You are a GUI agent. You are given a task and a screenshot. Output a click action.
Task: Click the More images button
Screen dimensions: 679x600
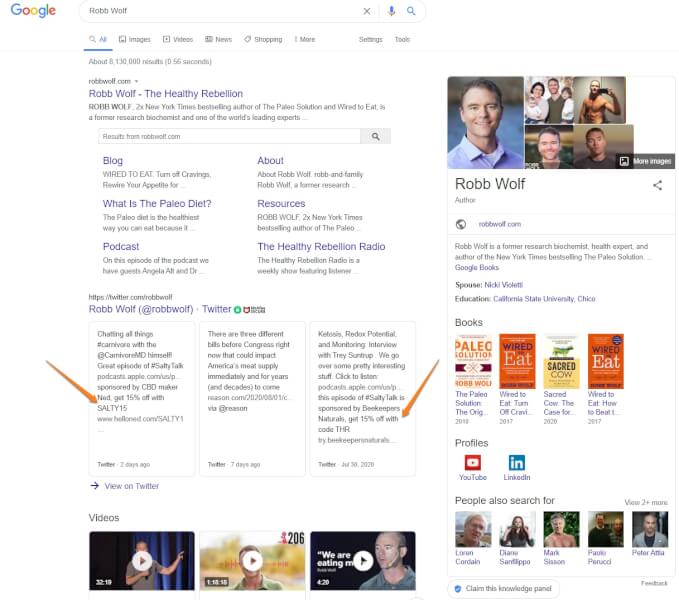tap(645, 161)
